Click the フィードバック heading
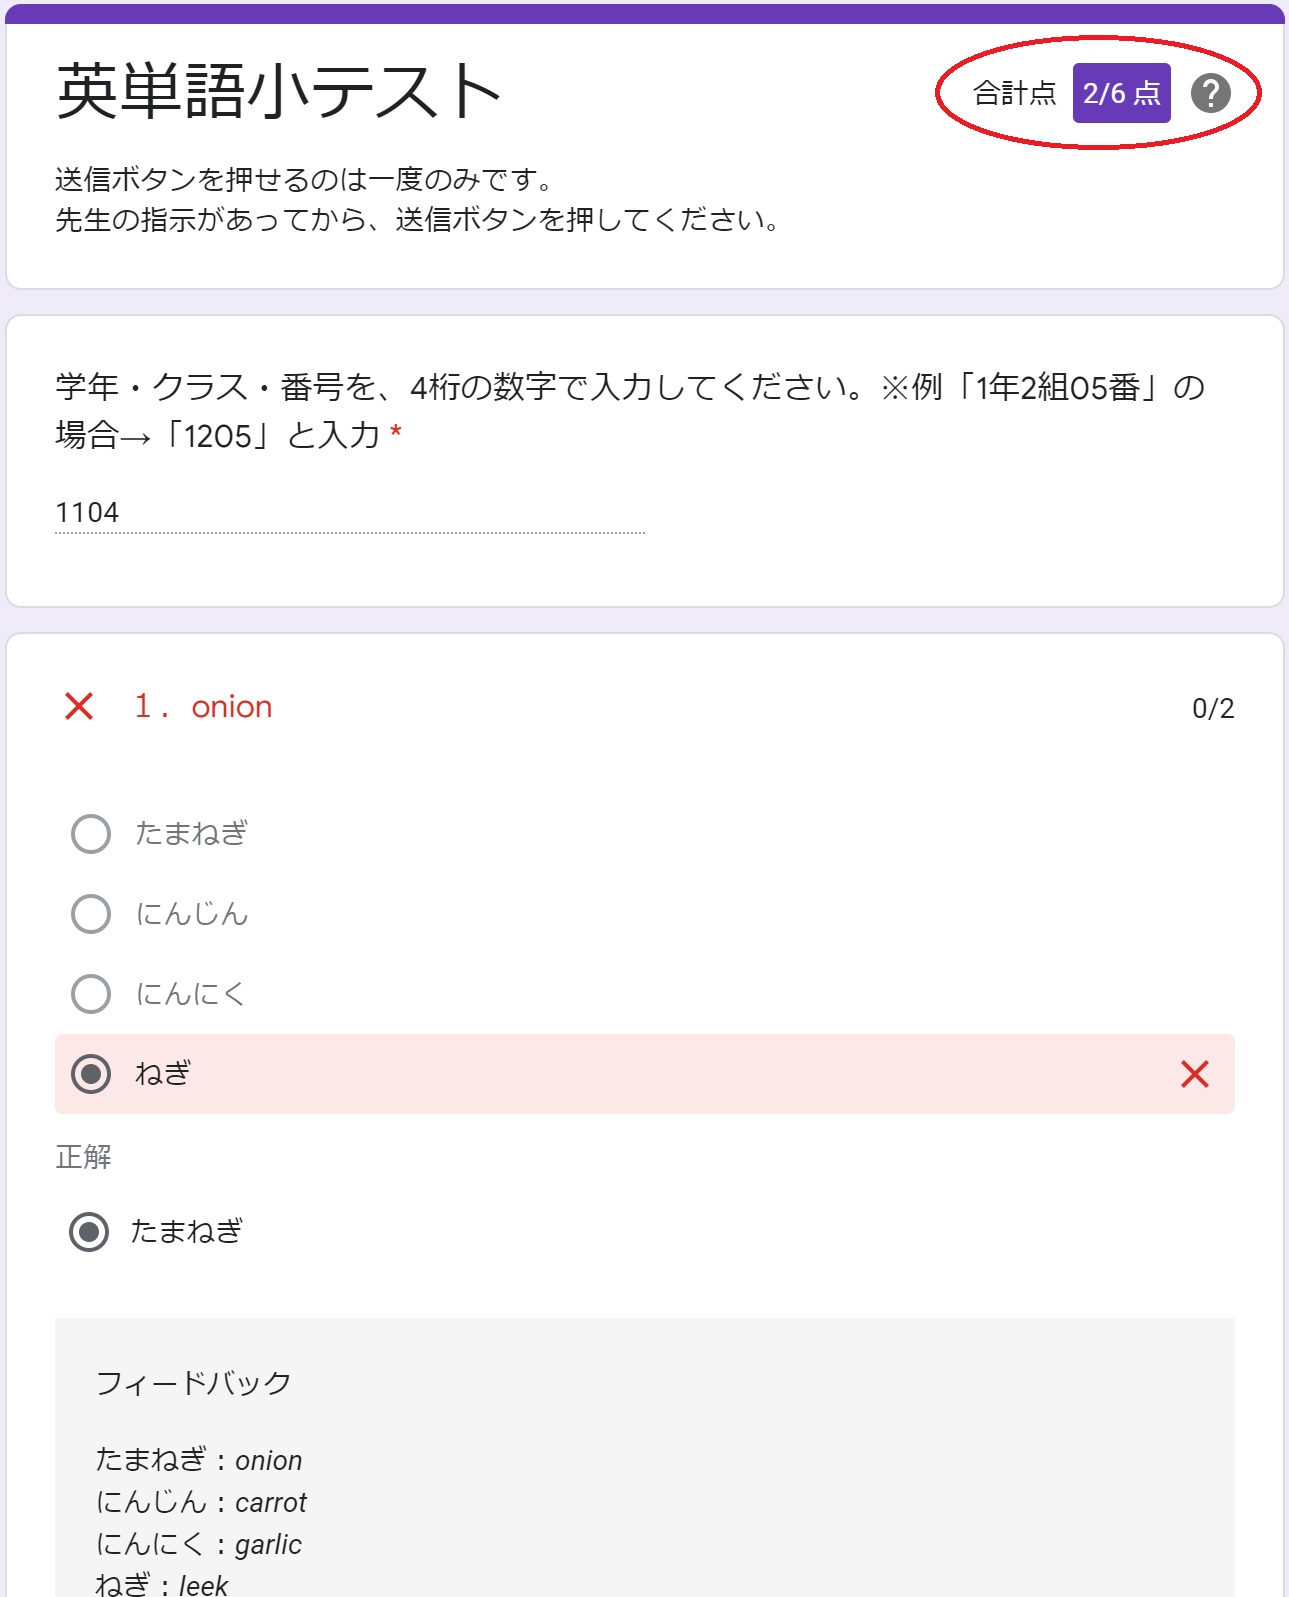Viewport: 1289px width, 1597px height. point(193,1383)
